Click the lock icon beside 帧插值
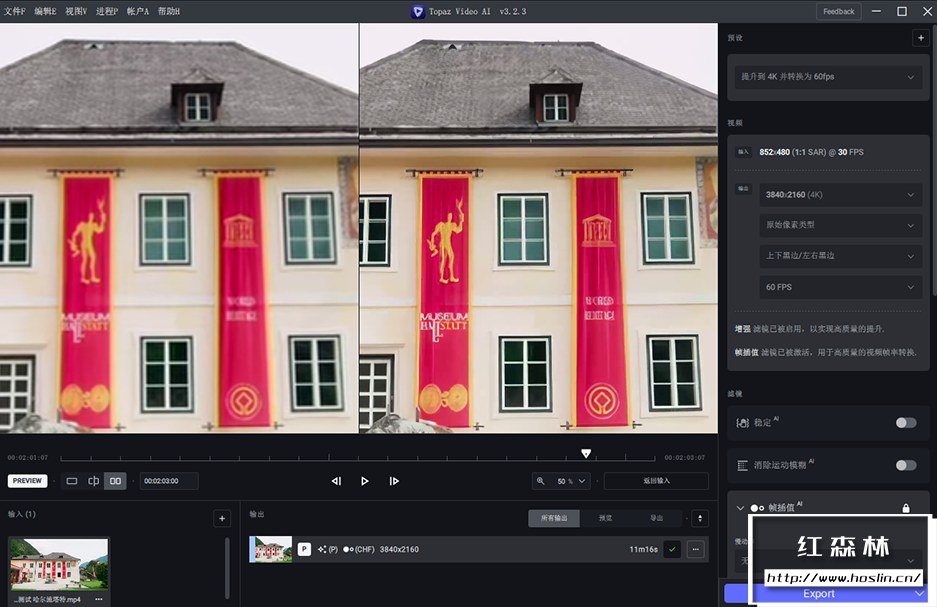The image size is (937, 607). [906, 508]
